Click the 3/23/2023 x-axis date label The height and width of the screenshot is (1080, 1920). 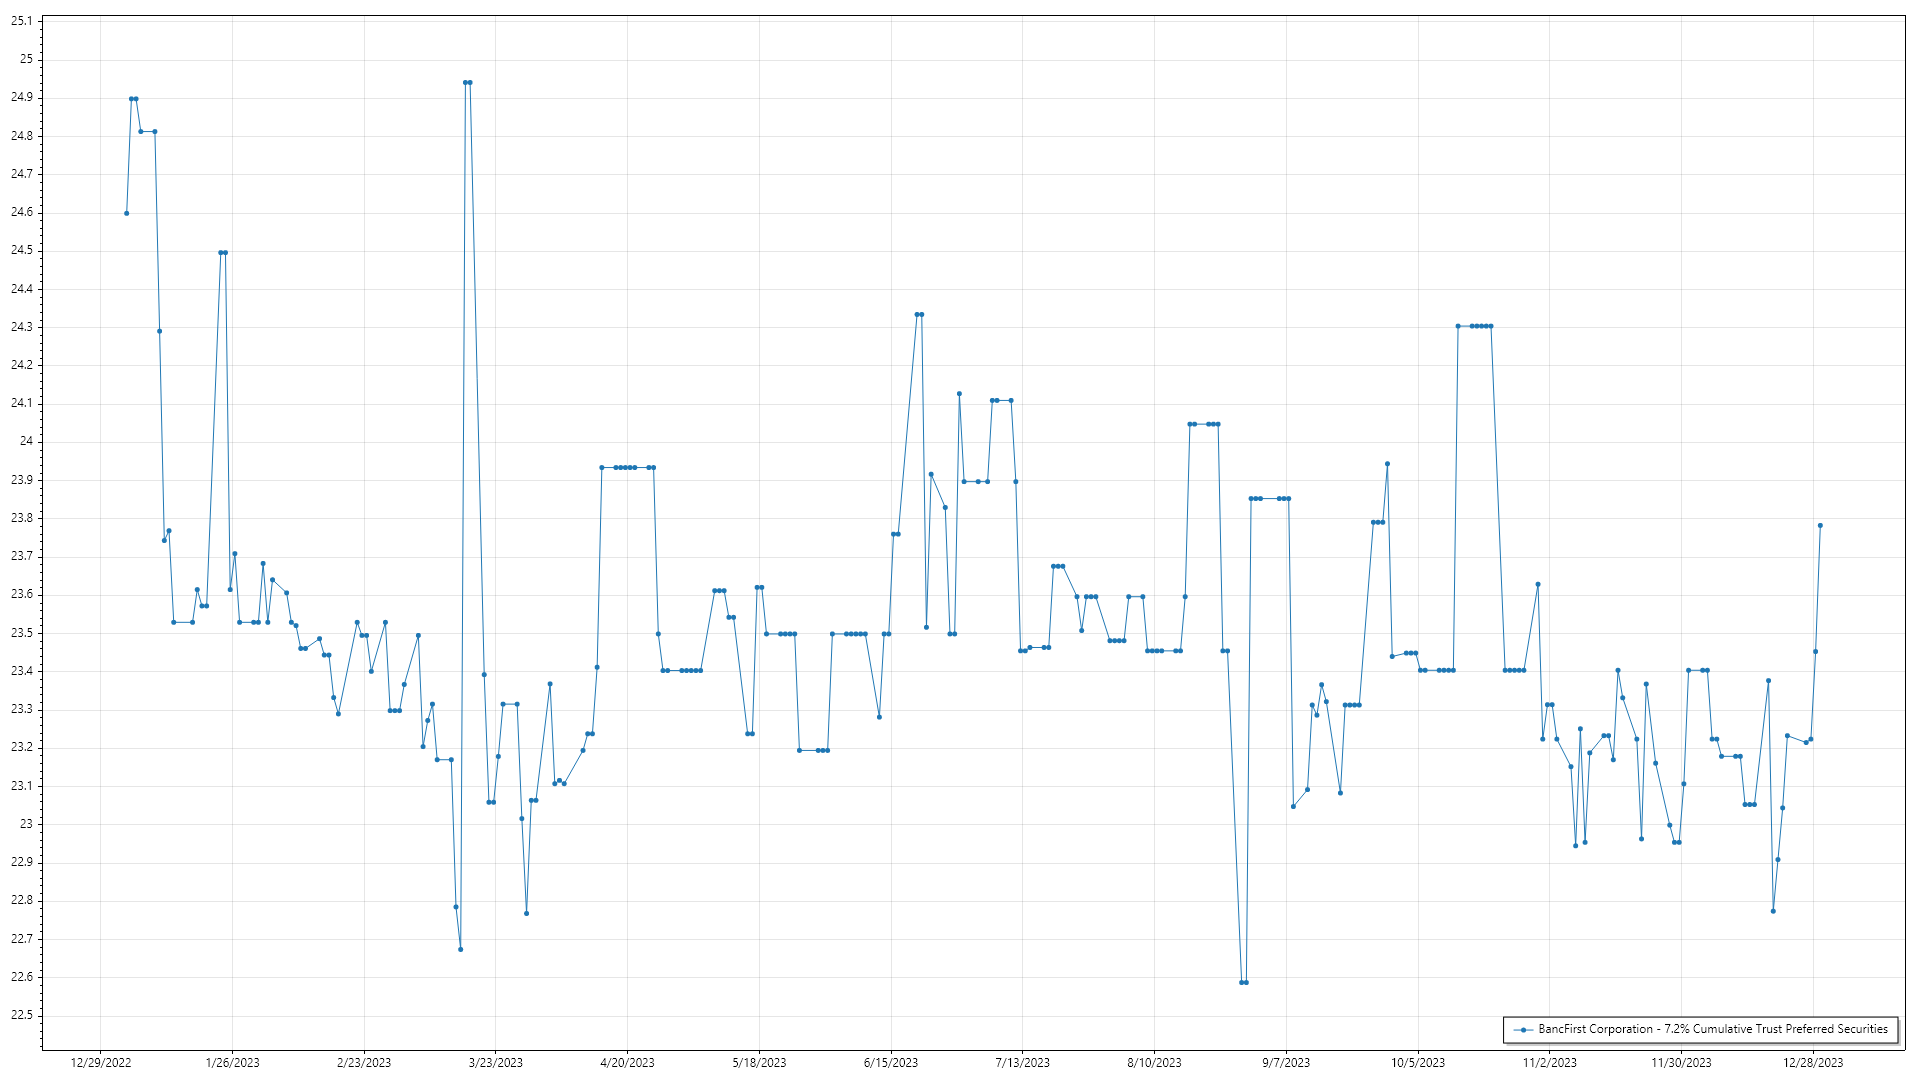496,1063
